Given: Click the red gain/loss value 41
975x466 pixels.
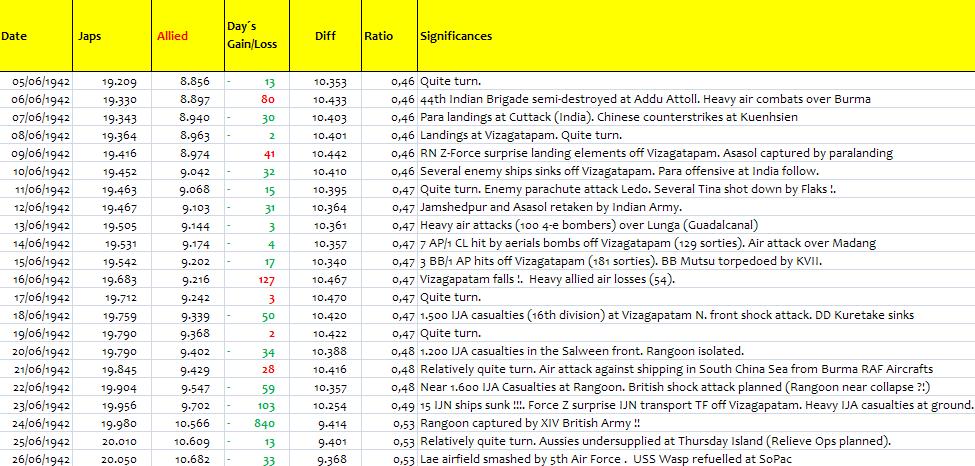Looking at the screenshot, I should tap(257, 153).
